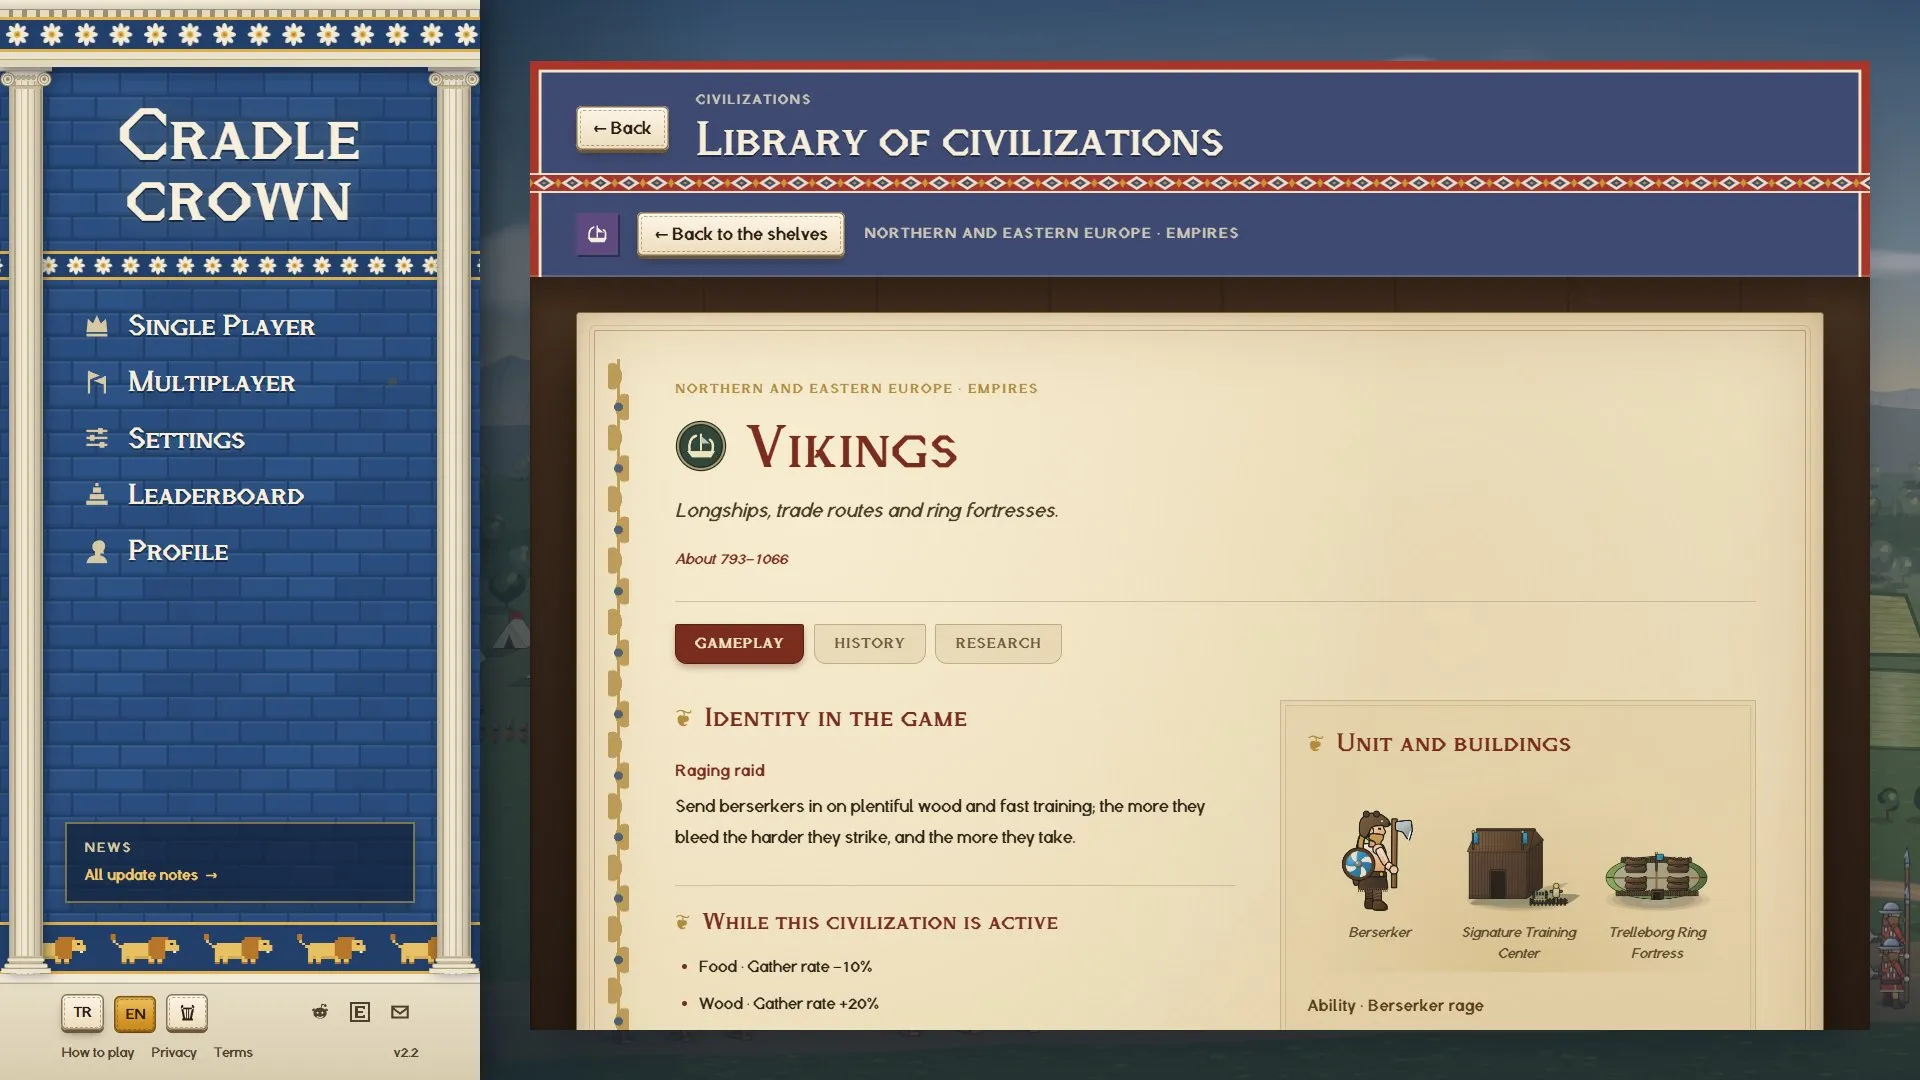This screenshot has width=1920, height=1080.
Task: Click the Vikings round emblem icon
Action: click(700, 446)
